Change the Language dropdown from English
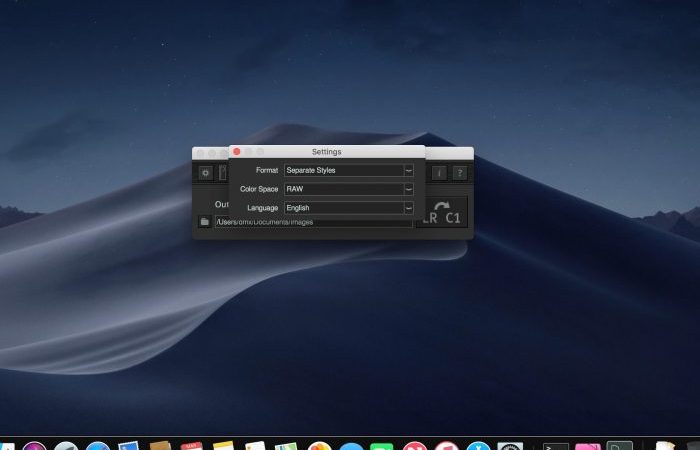This screenshot has height=450, width=700. point(349,208)
